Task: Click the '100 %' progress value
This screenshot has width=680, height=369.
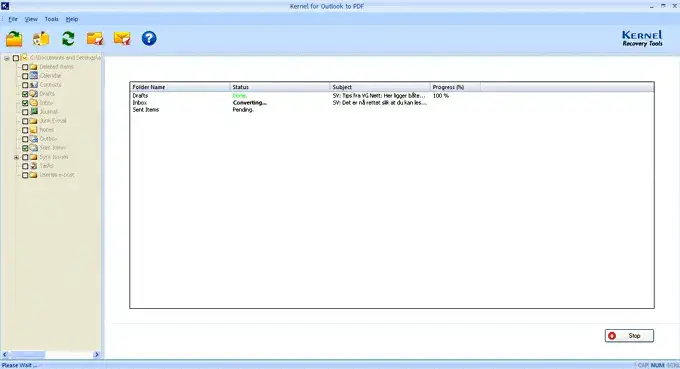Action: tap(441, 95)
